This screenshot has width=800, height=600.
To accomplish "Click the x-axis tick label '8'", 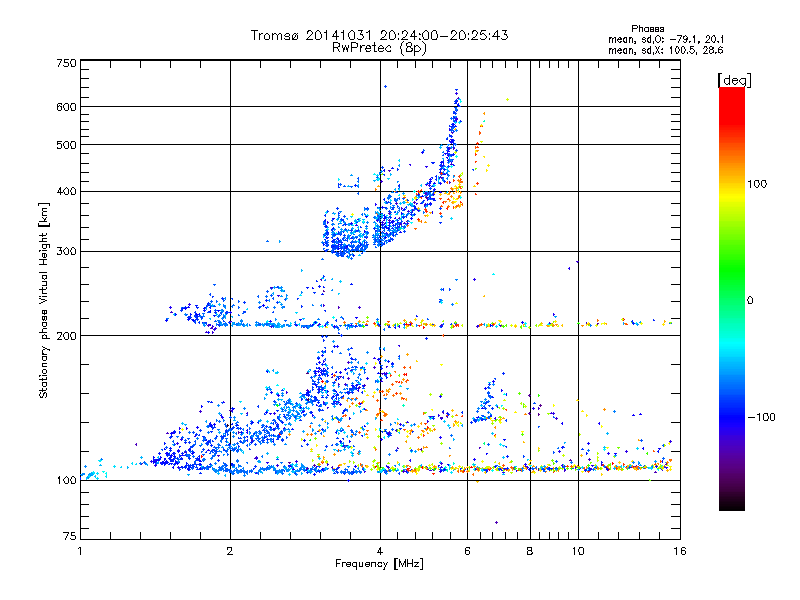I will (530, 551).
